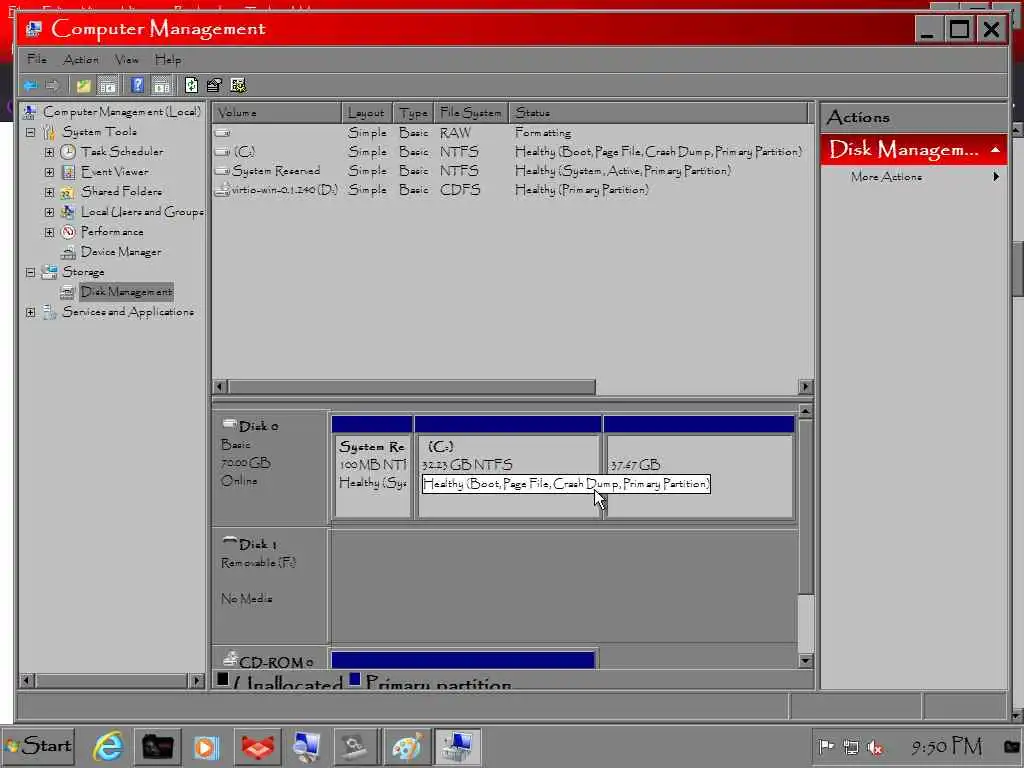Viewport: 1024px width, 768px height.
Task: Collapse the Storage tree node
Action: 31,272
